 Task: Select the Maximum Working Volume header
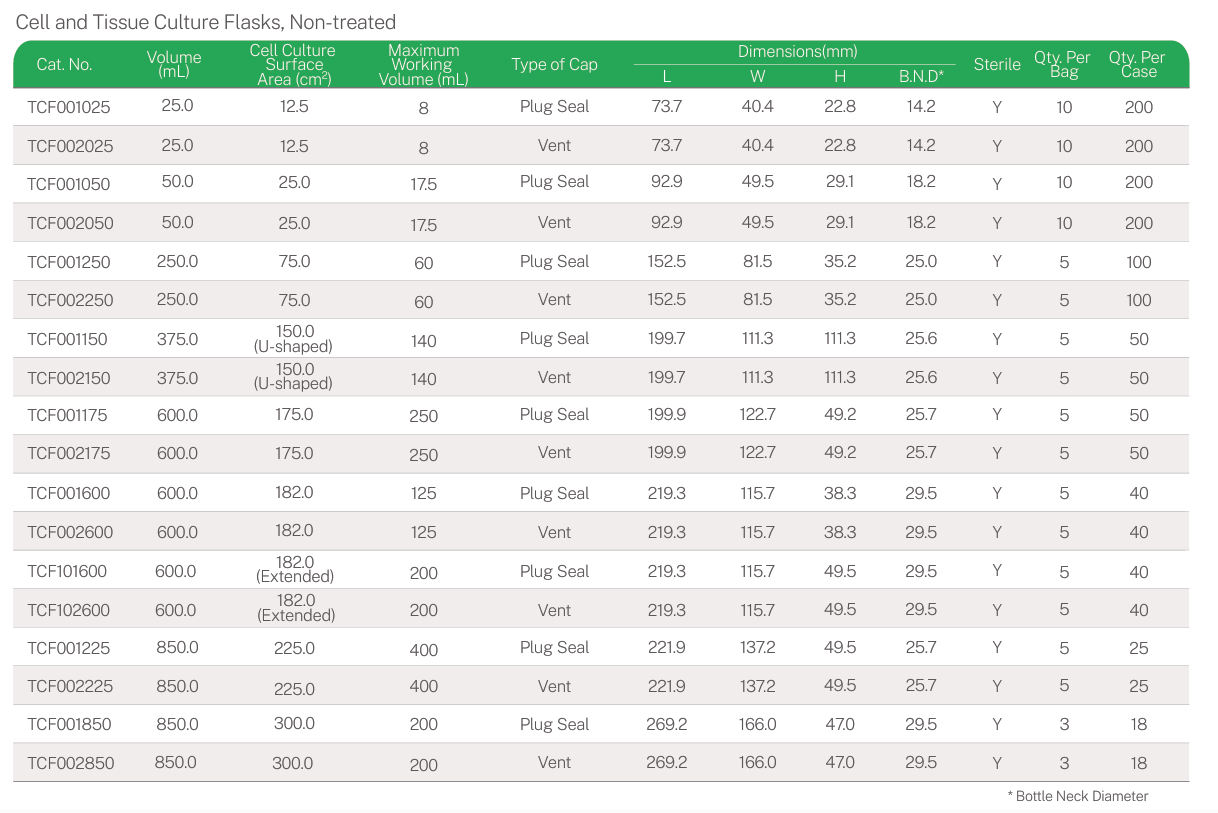pyautogui.click(x=423, y=65)
